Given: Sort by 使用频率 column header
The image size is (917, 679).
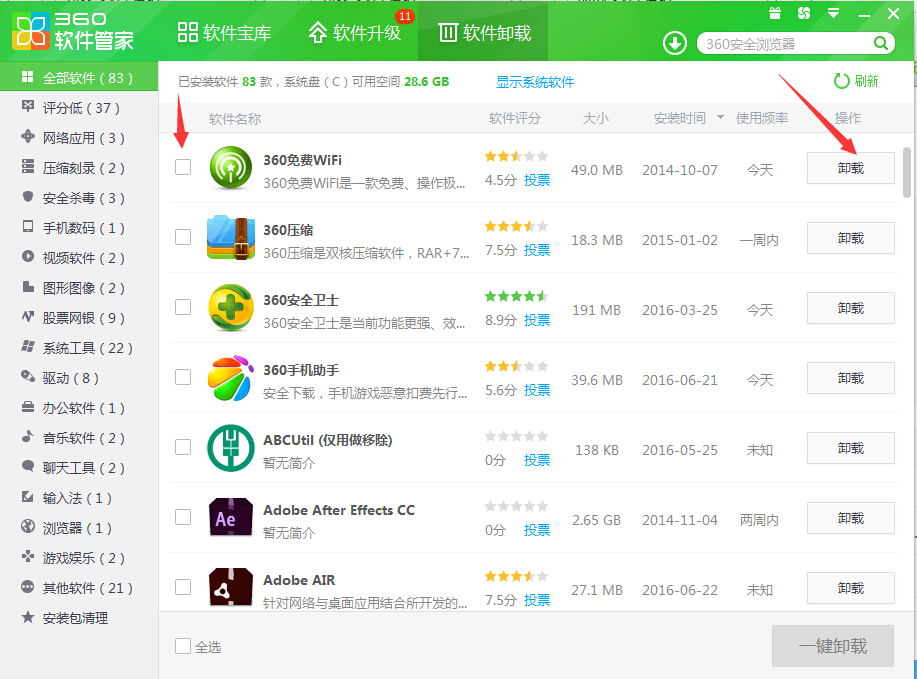Looking at the screenshot, I should click(762, 119).
